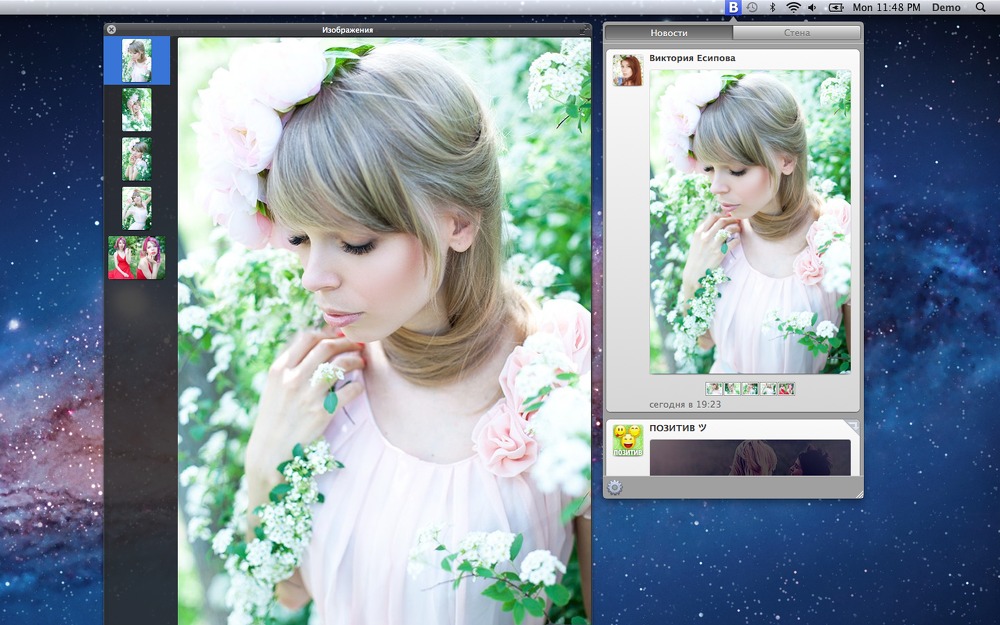Open the large photo in Виктория Есипова's post
The width and height of the screenshot is (1000, 625).
[x=750, y=222]
